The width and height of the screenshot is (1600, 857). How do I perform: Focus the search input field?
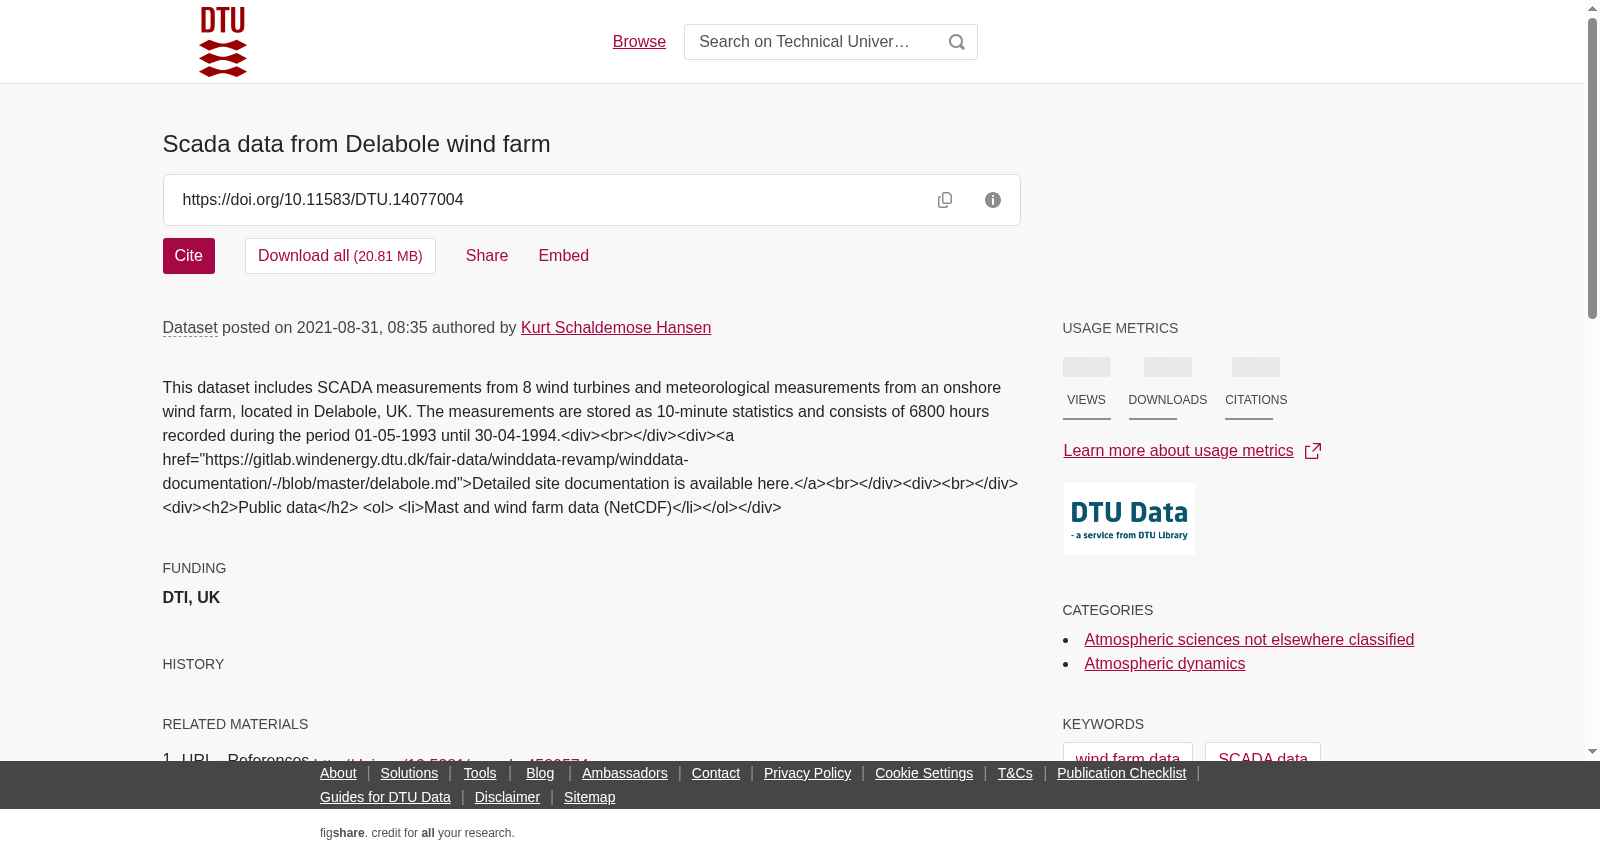[x=810, y=42]
